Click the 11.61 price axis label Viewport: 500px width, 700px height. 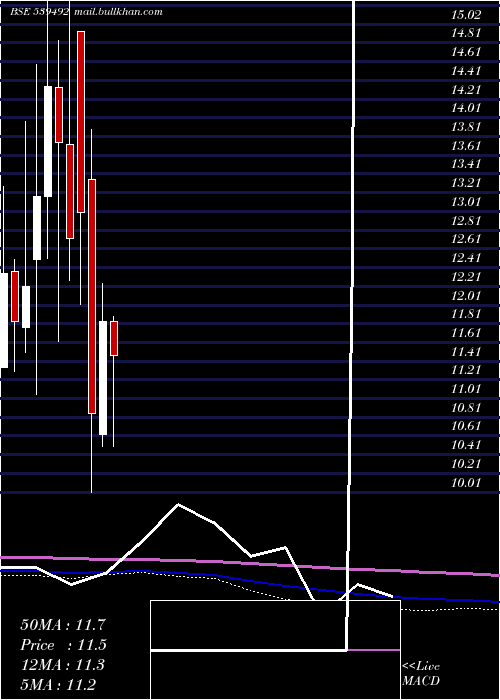pos(466,333)
